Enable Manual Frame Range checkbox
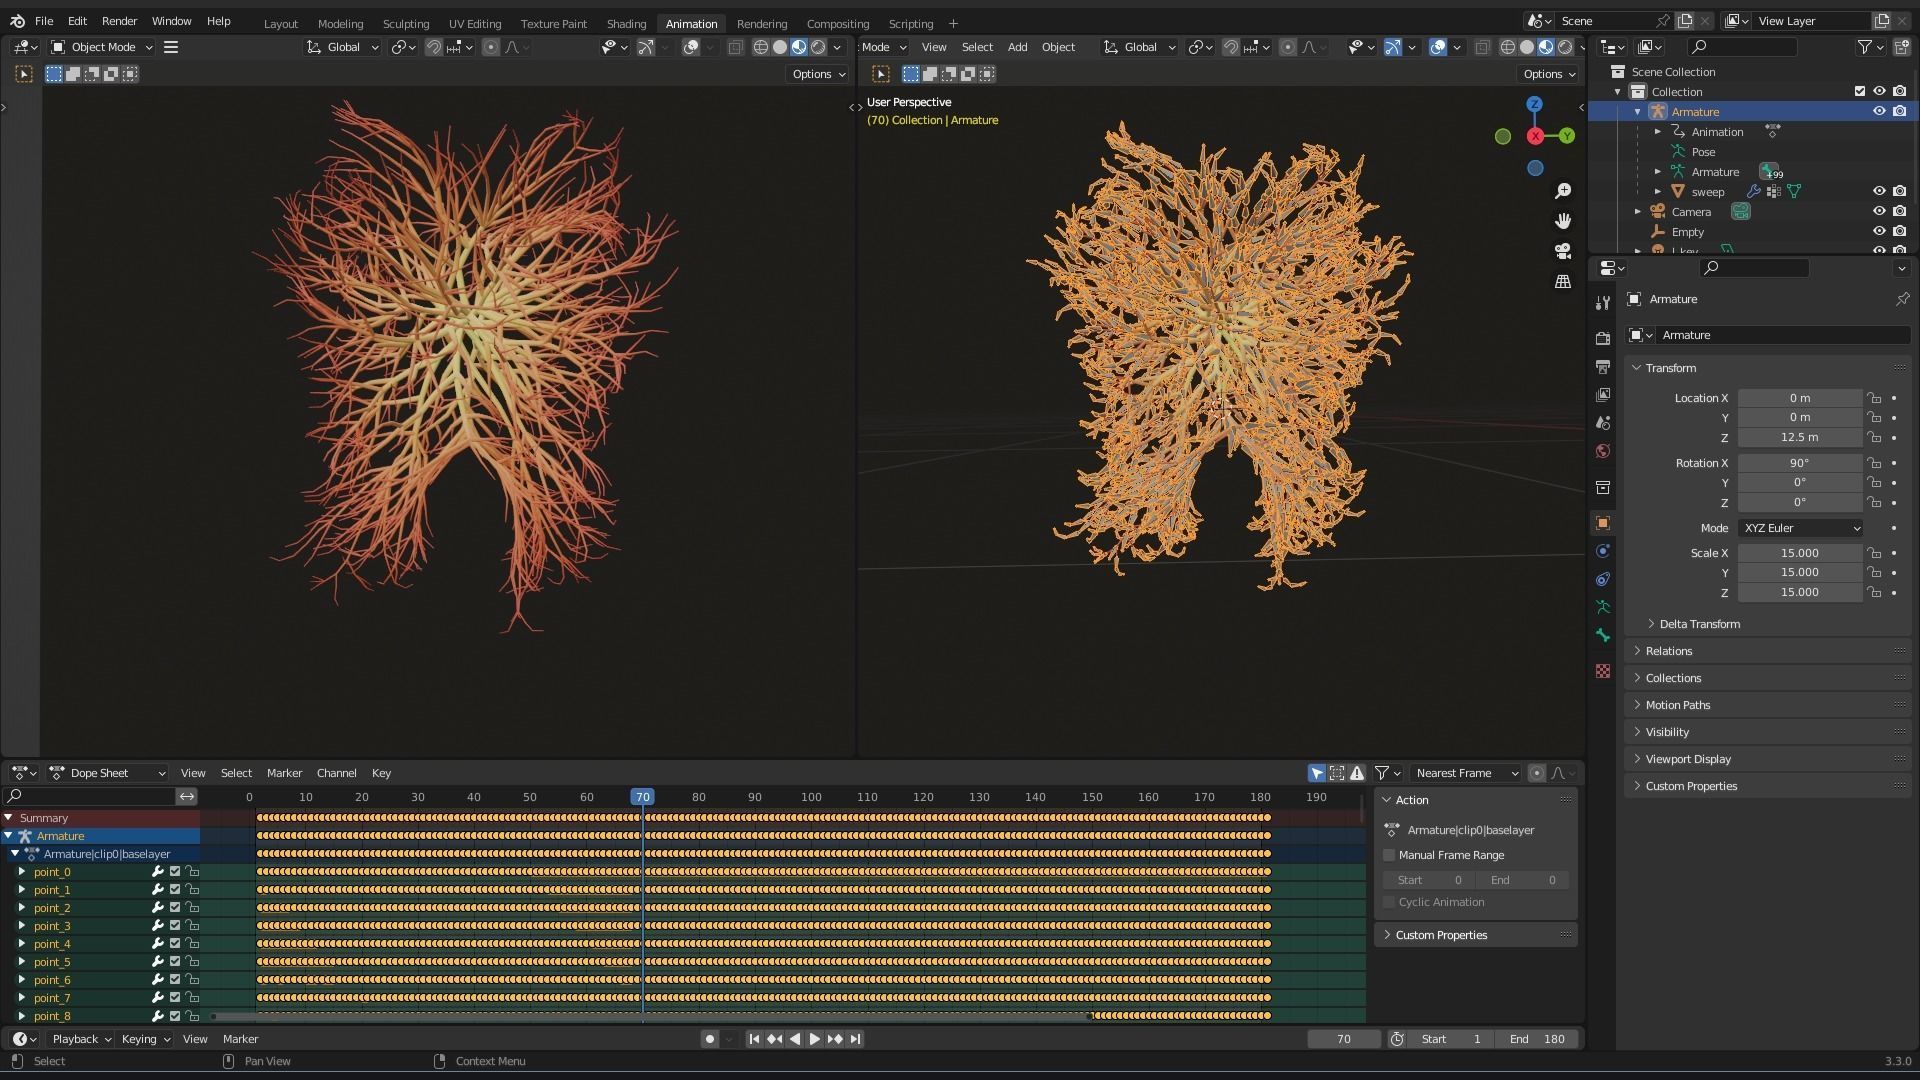The width and height of the screenshot is (1920, 1080). click(x=1389, y=855)
